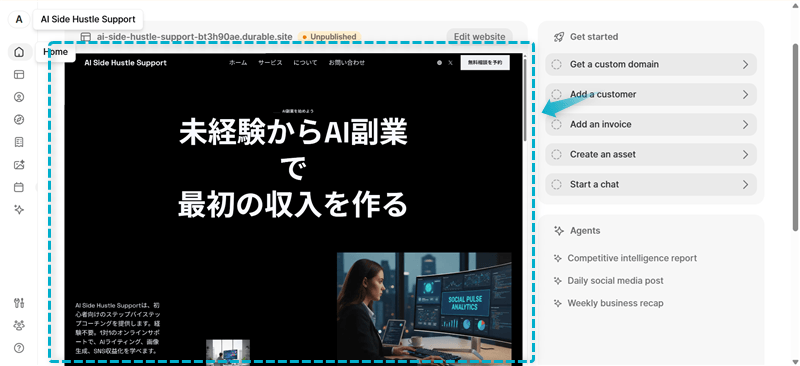The image size is (800, 366).
Task: Click the X social icon in preview header
Action: pyautogui.click(x=450, y=63)
